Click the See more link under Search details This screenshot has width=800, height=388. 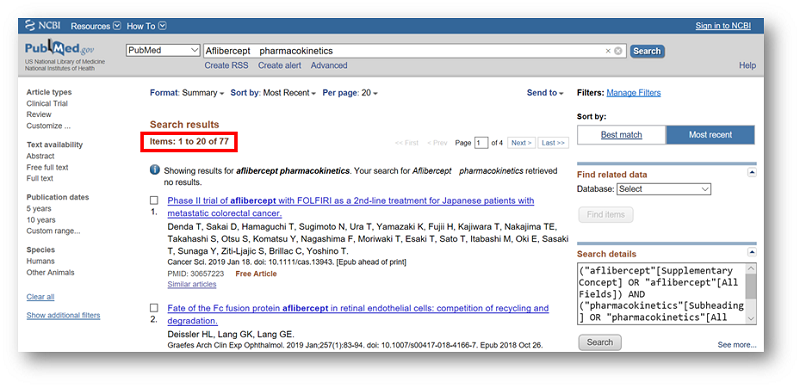click(737, 345)
